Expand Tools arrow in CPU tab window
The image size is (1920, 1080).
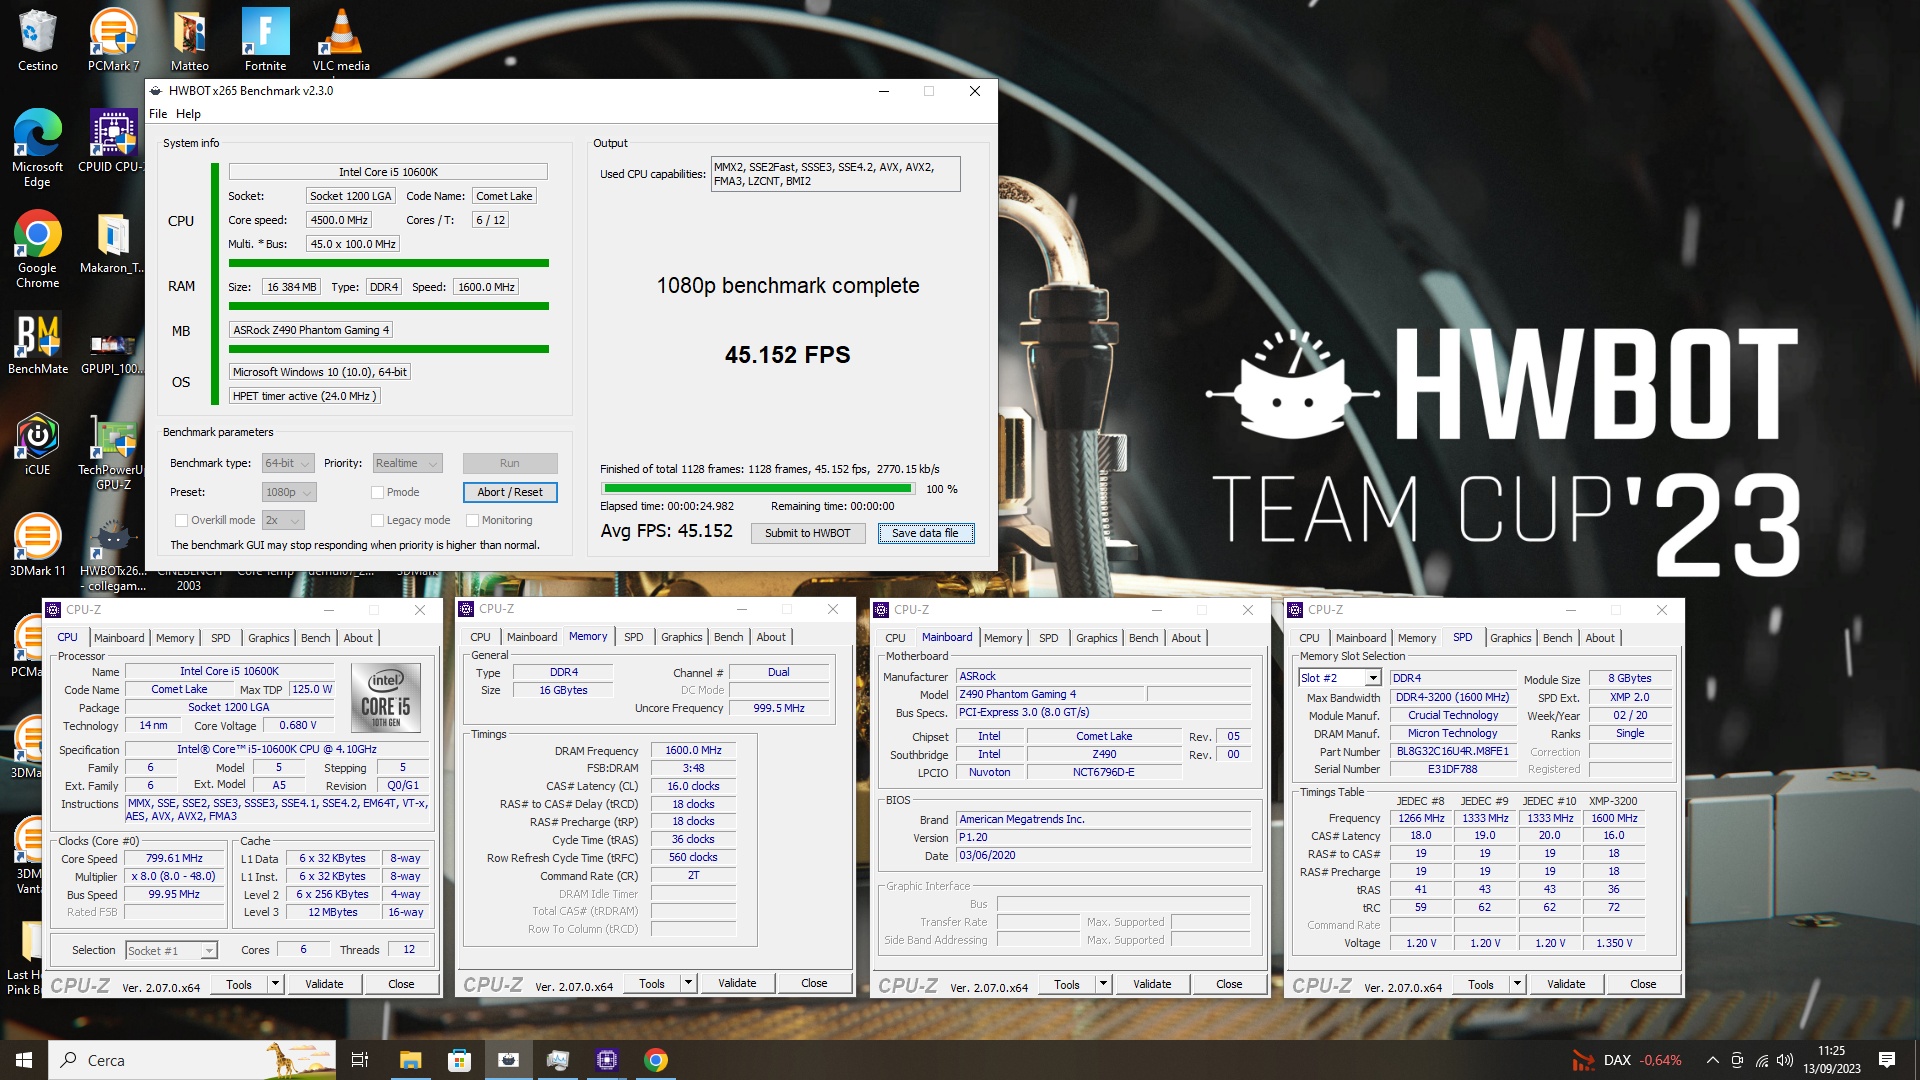coord(275,984)
